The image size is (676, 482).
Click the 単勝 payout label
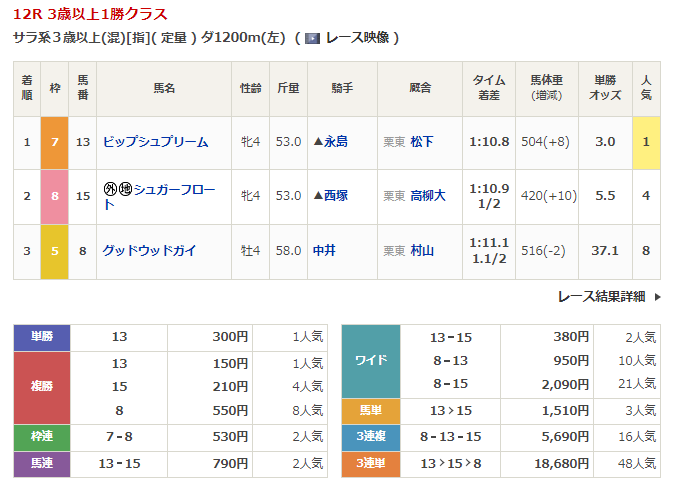(42, 337)
